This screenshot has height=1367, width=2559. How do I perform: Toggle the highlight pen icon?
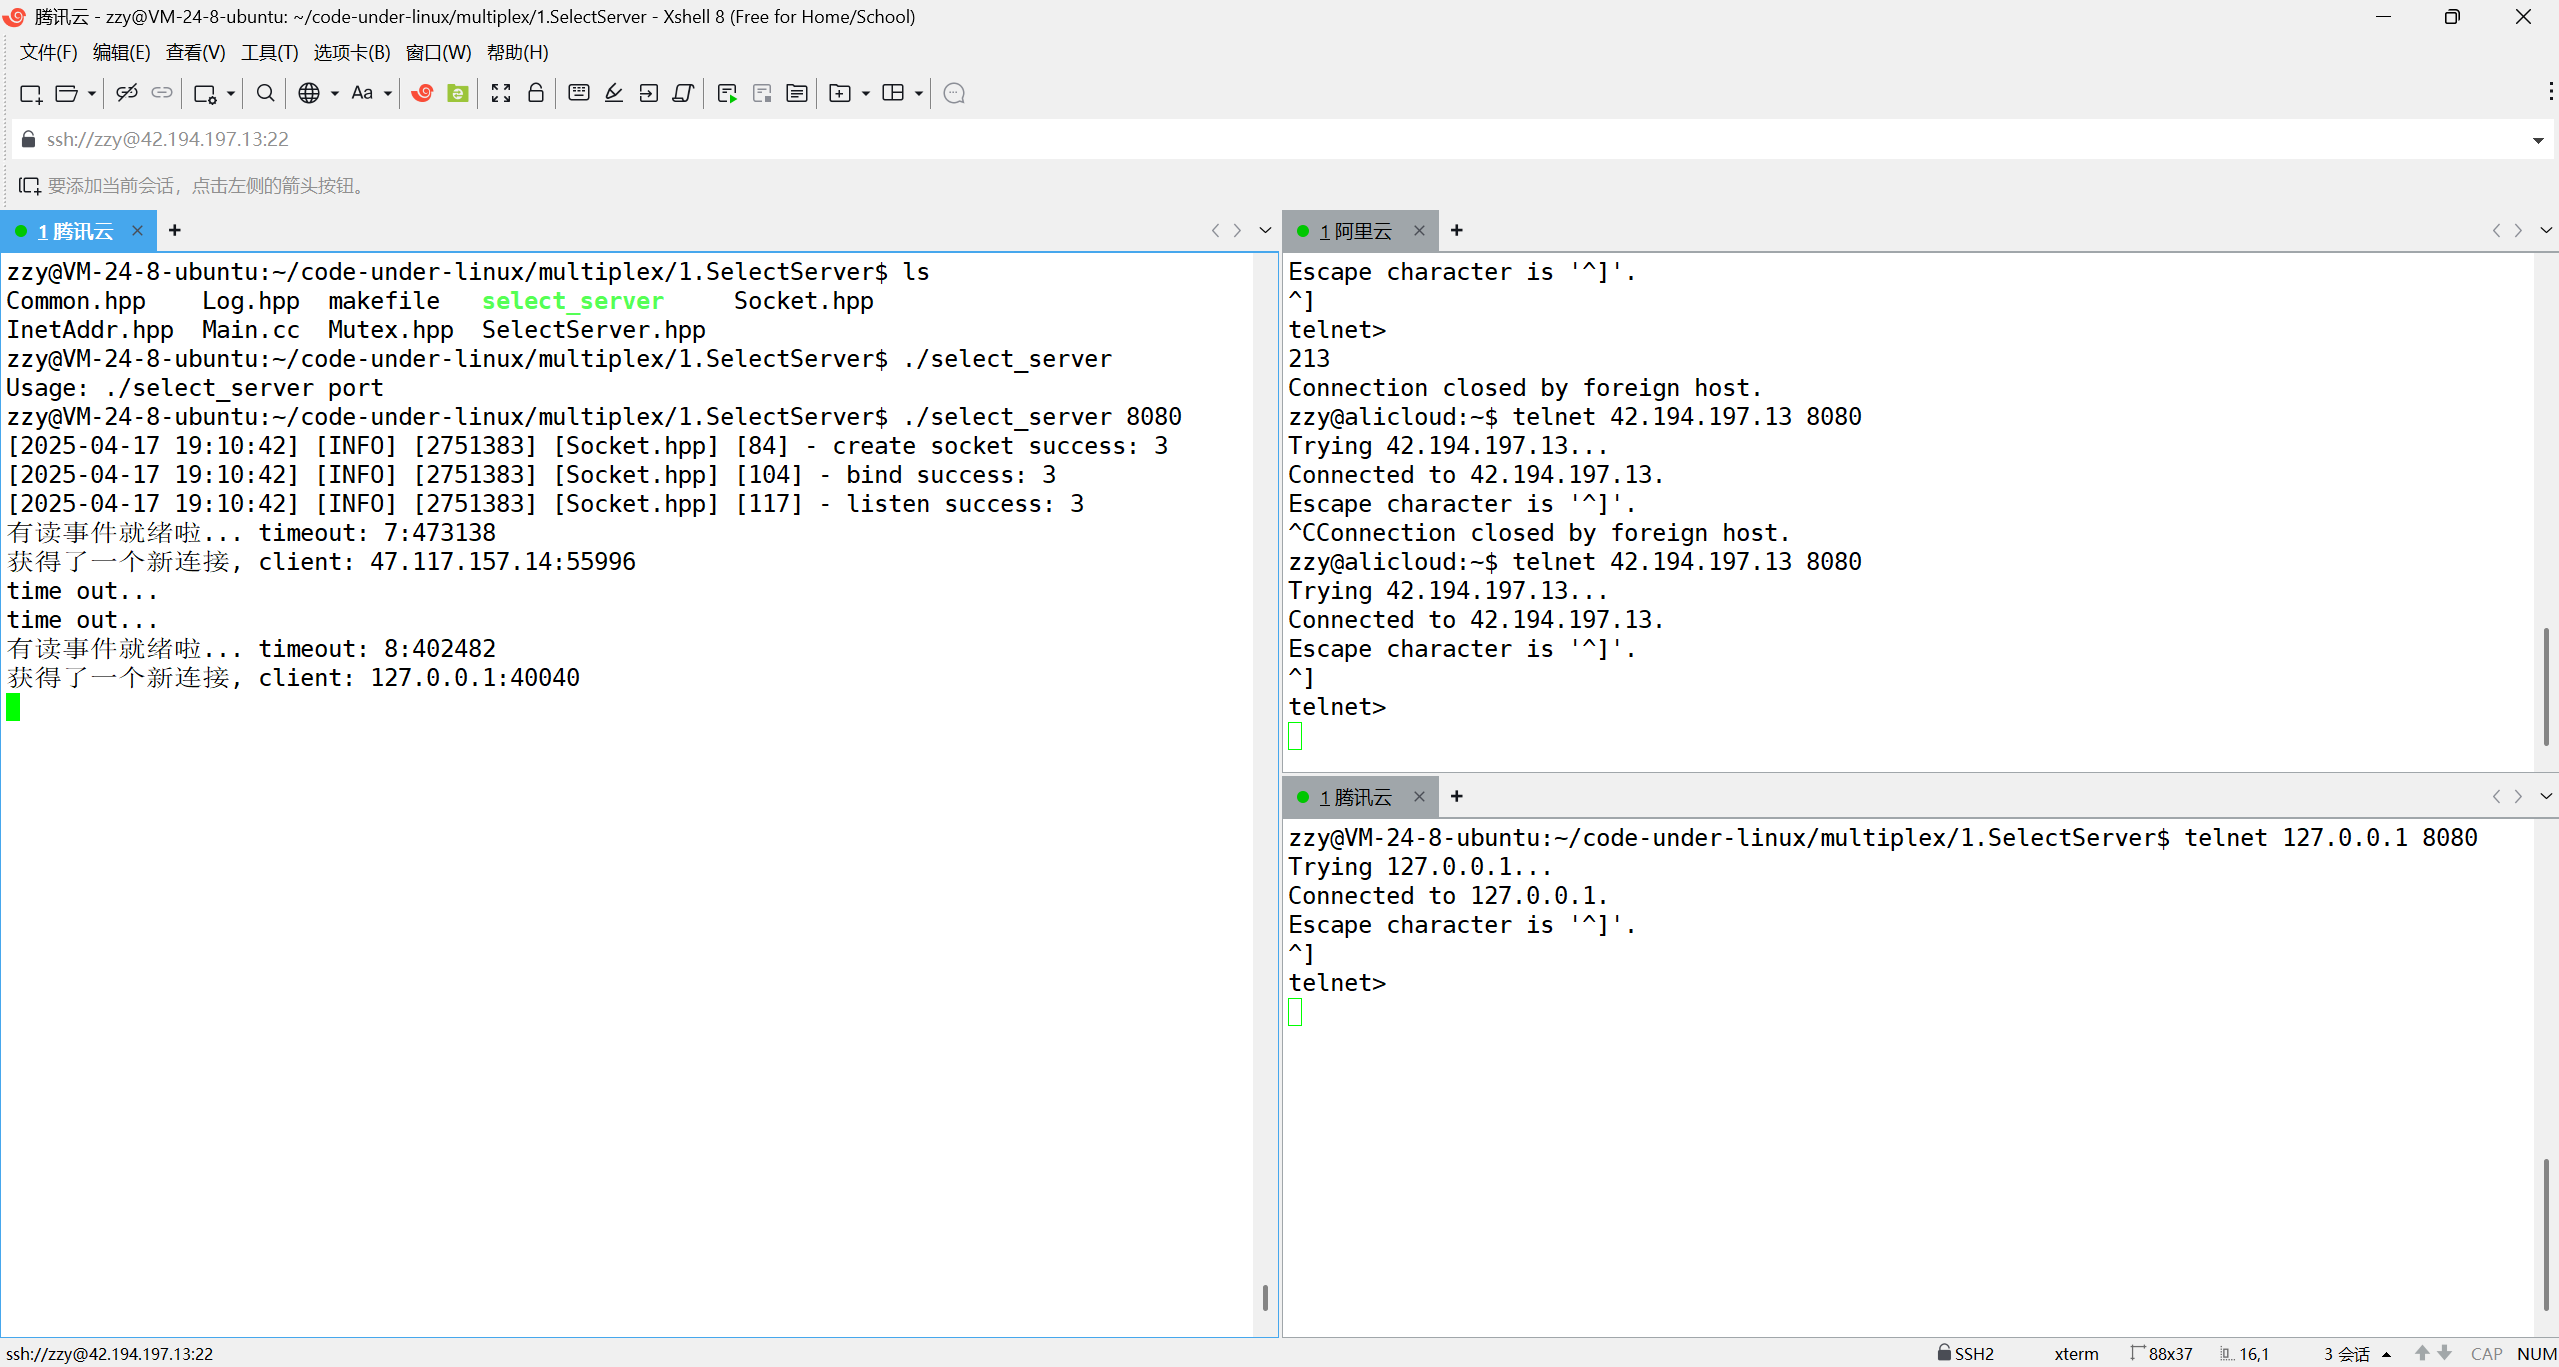coord(614,93)
